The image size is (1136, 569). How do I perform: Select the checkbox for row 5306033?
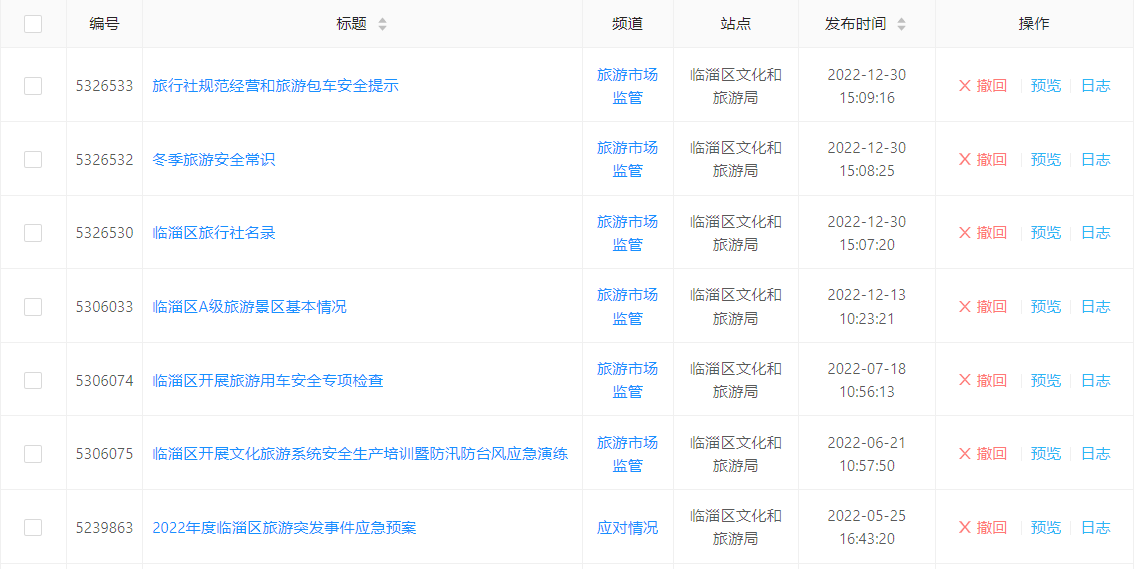tap(33, 307)
